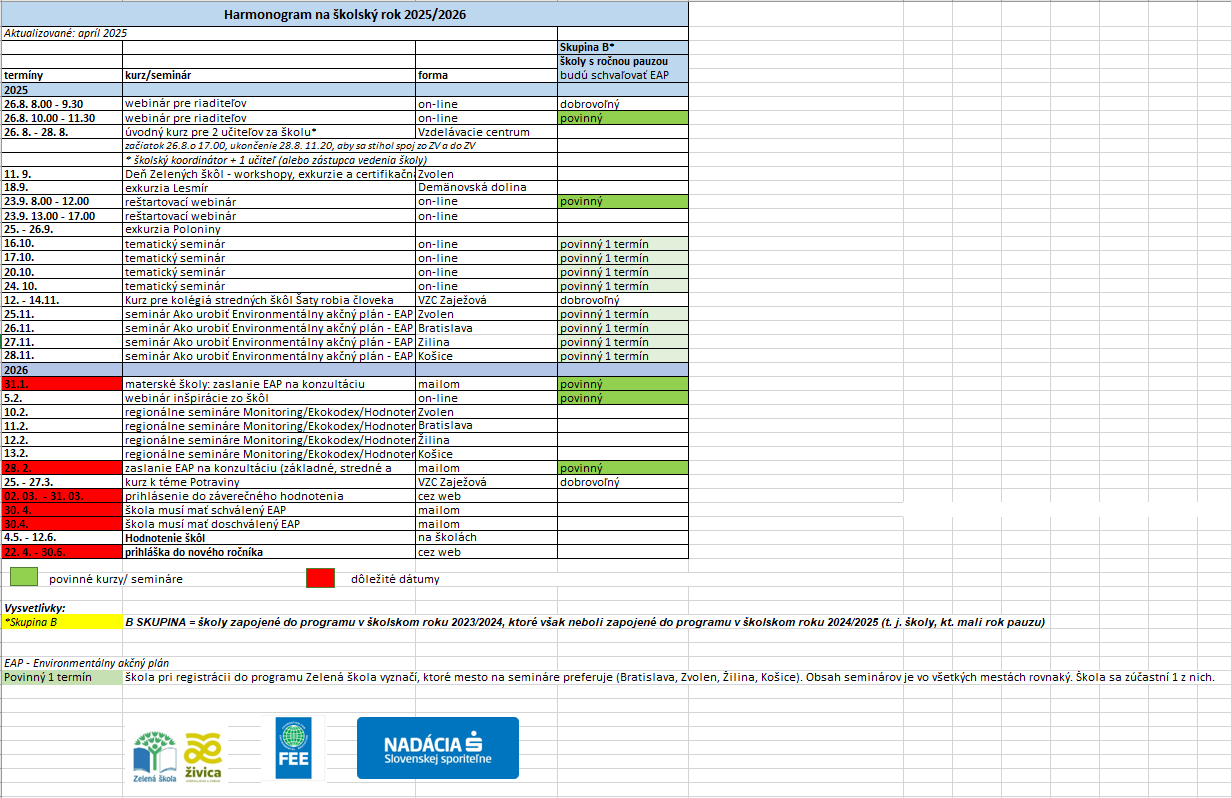Select the FEE logo image

(x=294, y=749)
